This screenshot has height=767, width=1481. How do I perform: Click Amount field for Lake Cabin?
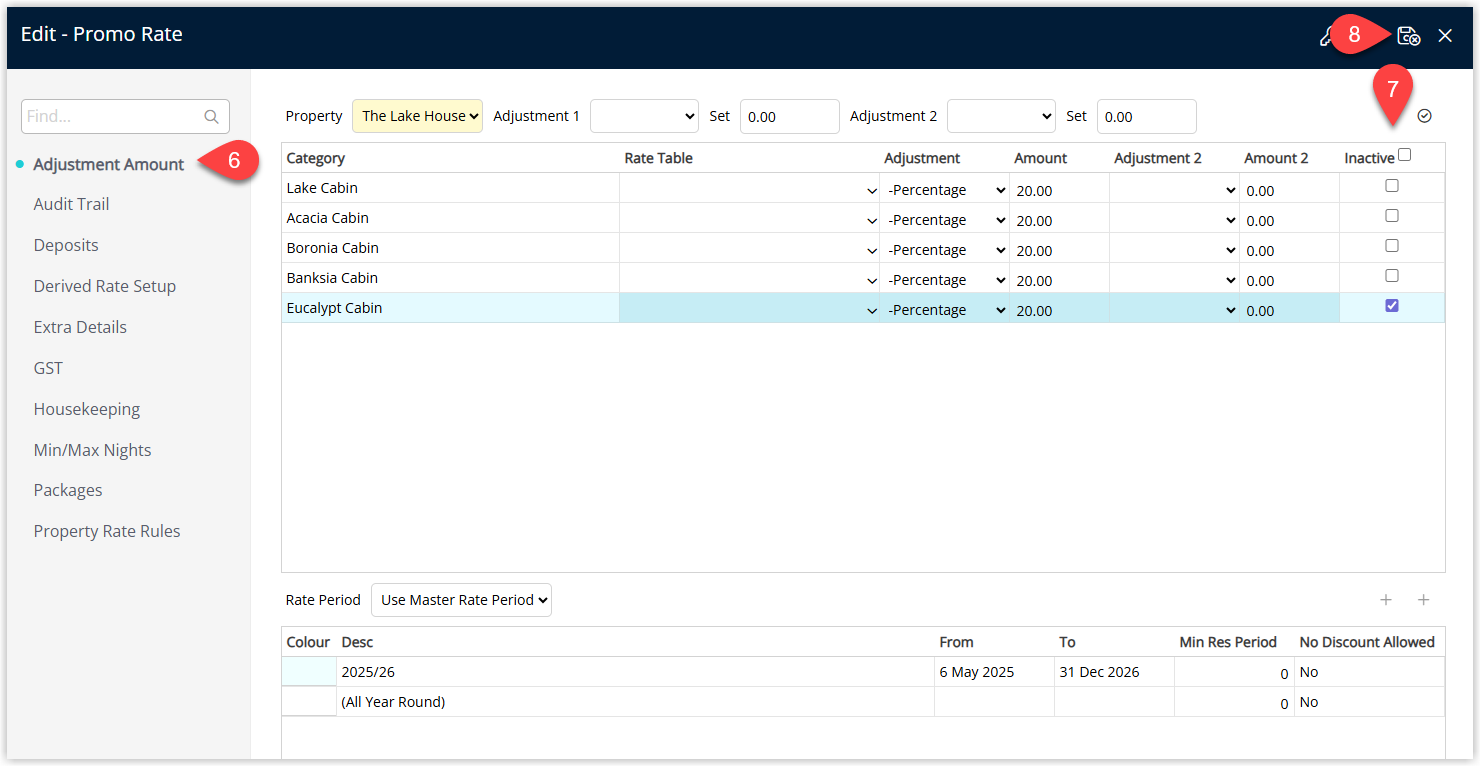coord(1059,190)
